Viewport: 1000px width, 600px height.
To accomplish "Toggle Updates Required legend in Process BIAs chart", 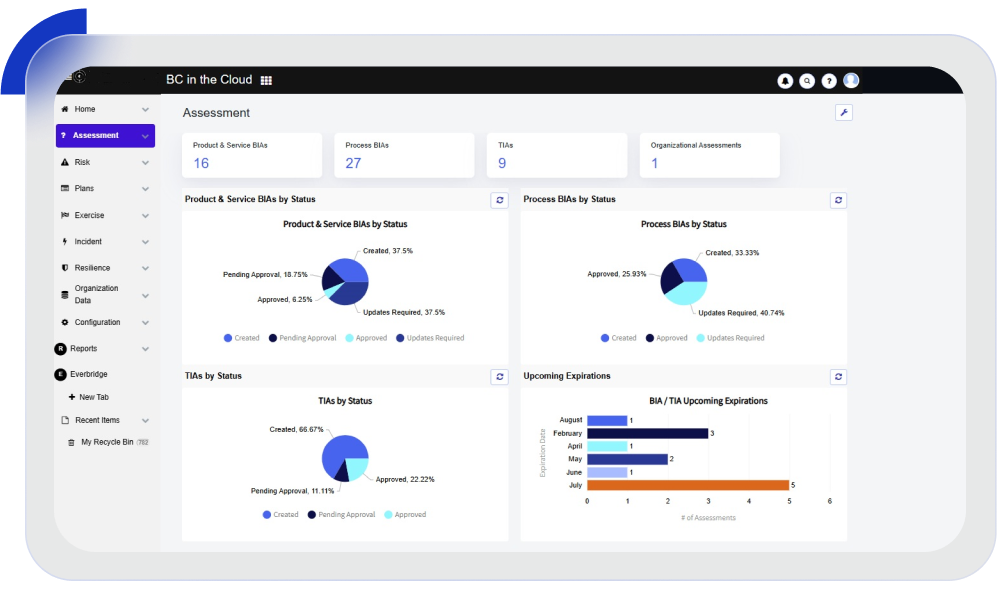I will pos(730,338).
